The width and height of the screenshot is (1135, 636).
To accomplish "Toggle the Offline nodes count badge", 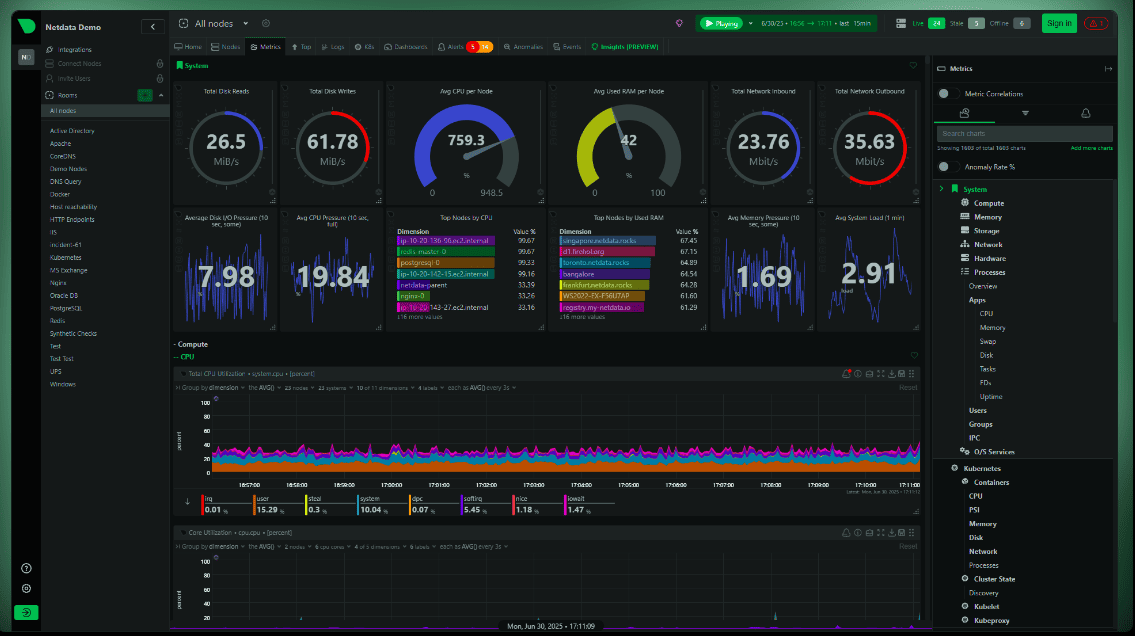I will click(x=1021, y=23).
